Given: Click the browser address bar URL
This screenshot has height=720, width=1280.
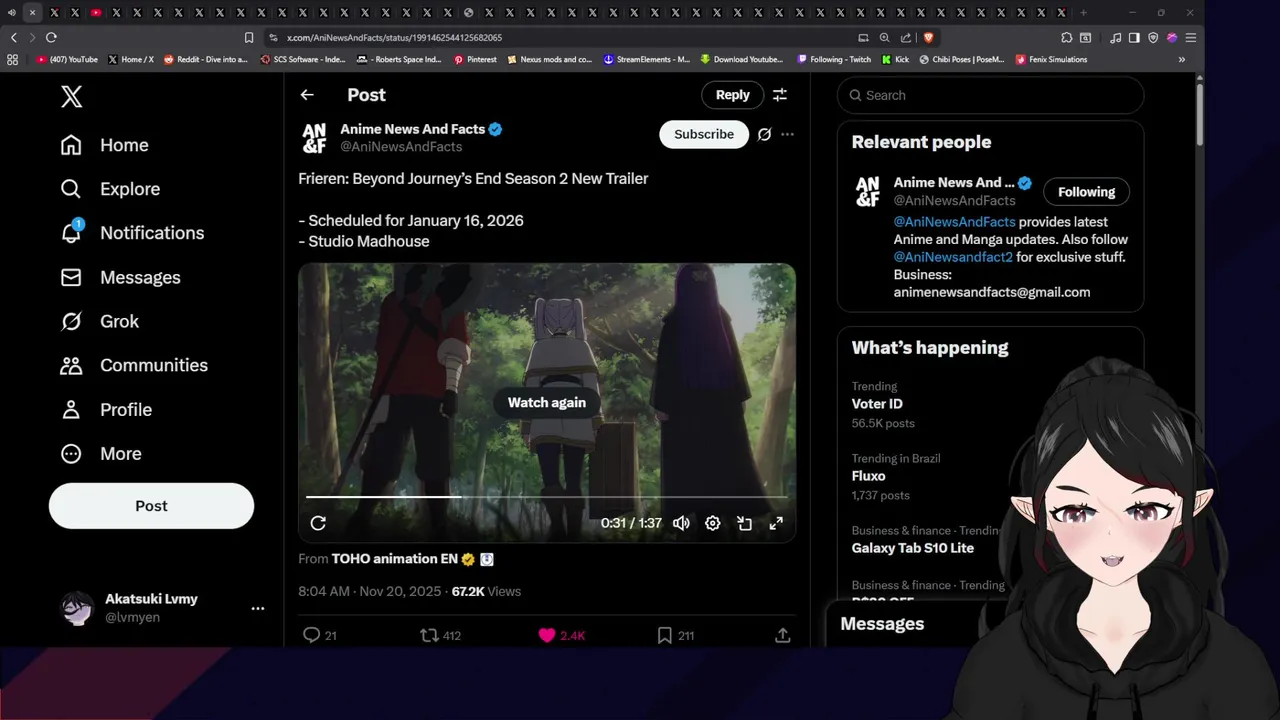Looking at the screenshot, I should (x=394, y=37).
